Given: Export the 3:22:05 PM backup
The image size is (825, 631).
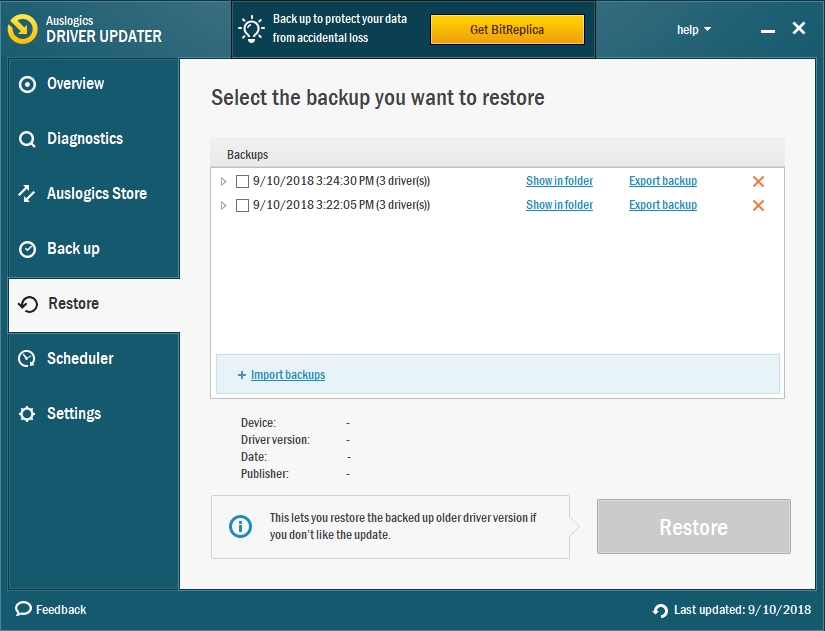Looking at the screenshot, I should click(663, 205).
